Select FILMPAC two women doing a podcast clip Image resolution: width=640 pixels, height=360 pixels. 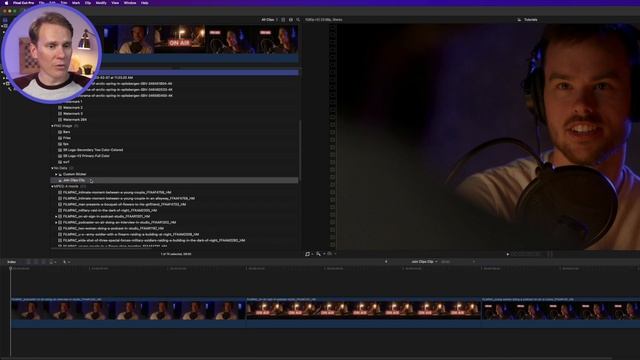pyautogui.click(x=113, y=228)
